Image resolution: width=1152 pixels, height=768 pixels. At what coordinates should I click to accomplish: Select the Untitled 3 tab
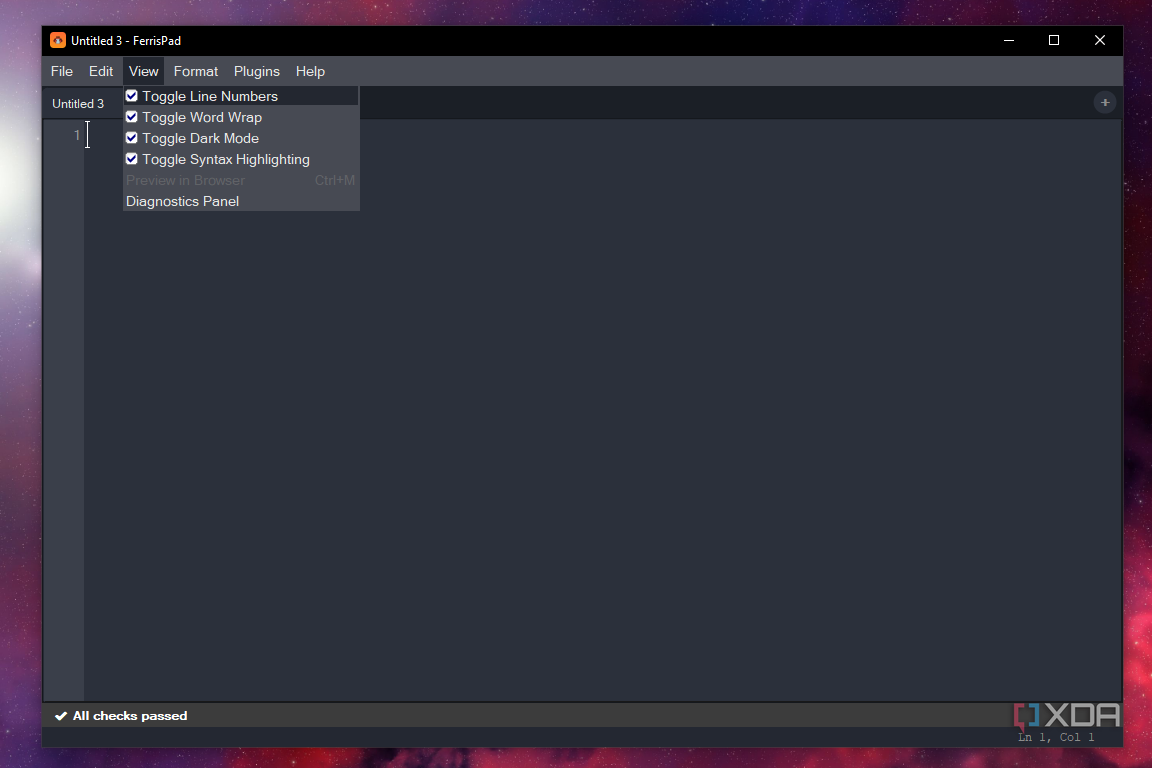[78, 104]
